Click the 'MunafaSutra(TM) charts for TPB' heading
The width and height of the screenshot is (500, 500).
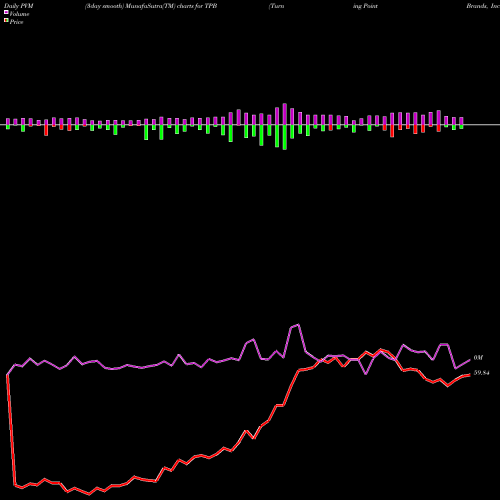172,6
